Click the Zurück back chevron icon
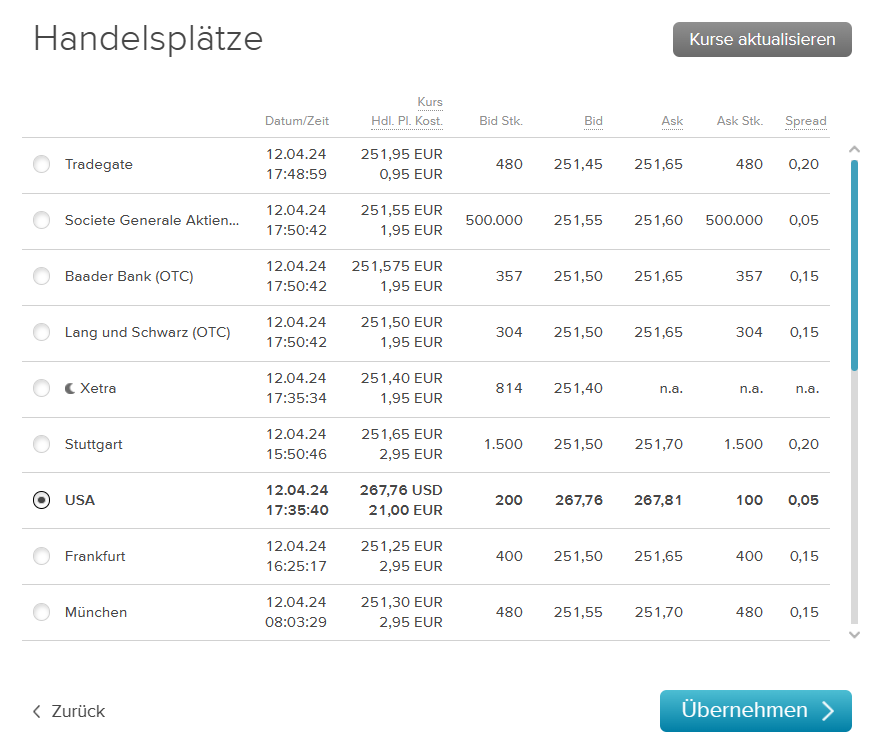 tap(37, 711)
